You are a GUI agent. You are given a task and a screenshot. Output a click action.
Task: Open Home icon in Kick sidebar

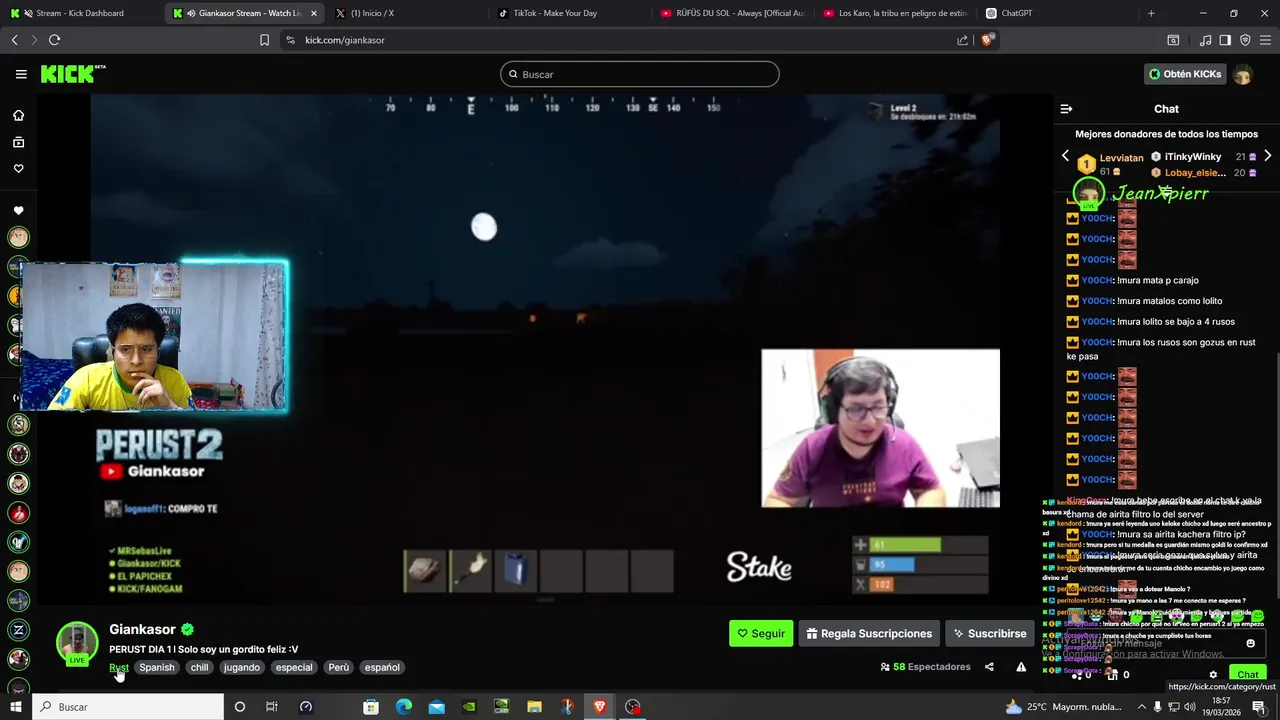pyautogui.click(x=18, y=115)
